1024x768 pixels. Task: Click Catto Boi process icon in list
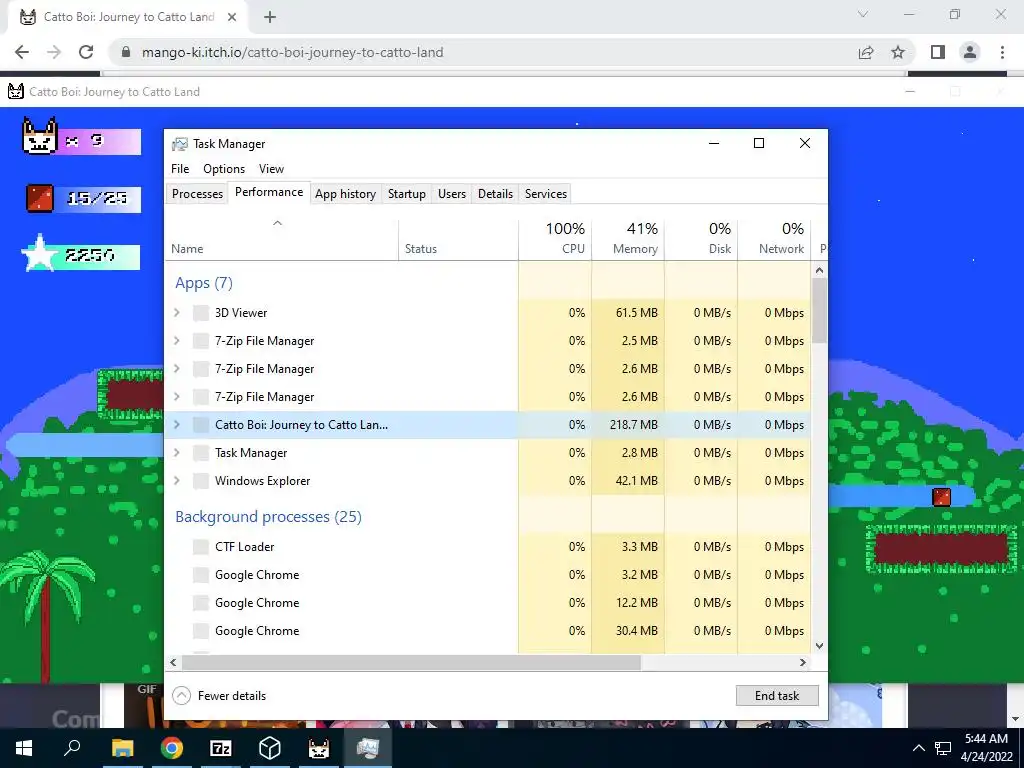click(x=200, y=424)
